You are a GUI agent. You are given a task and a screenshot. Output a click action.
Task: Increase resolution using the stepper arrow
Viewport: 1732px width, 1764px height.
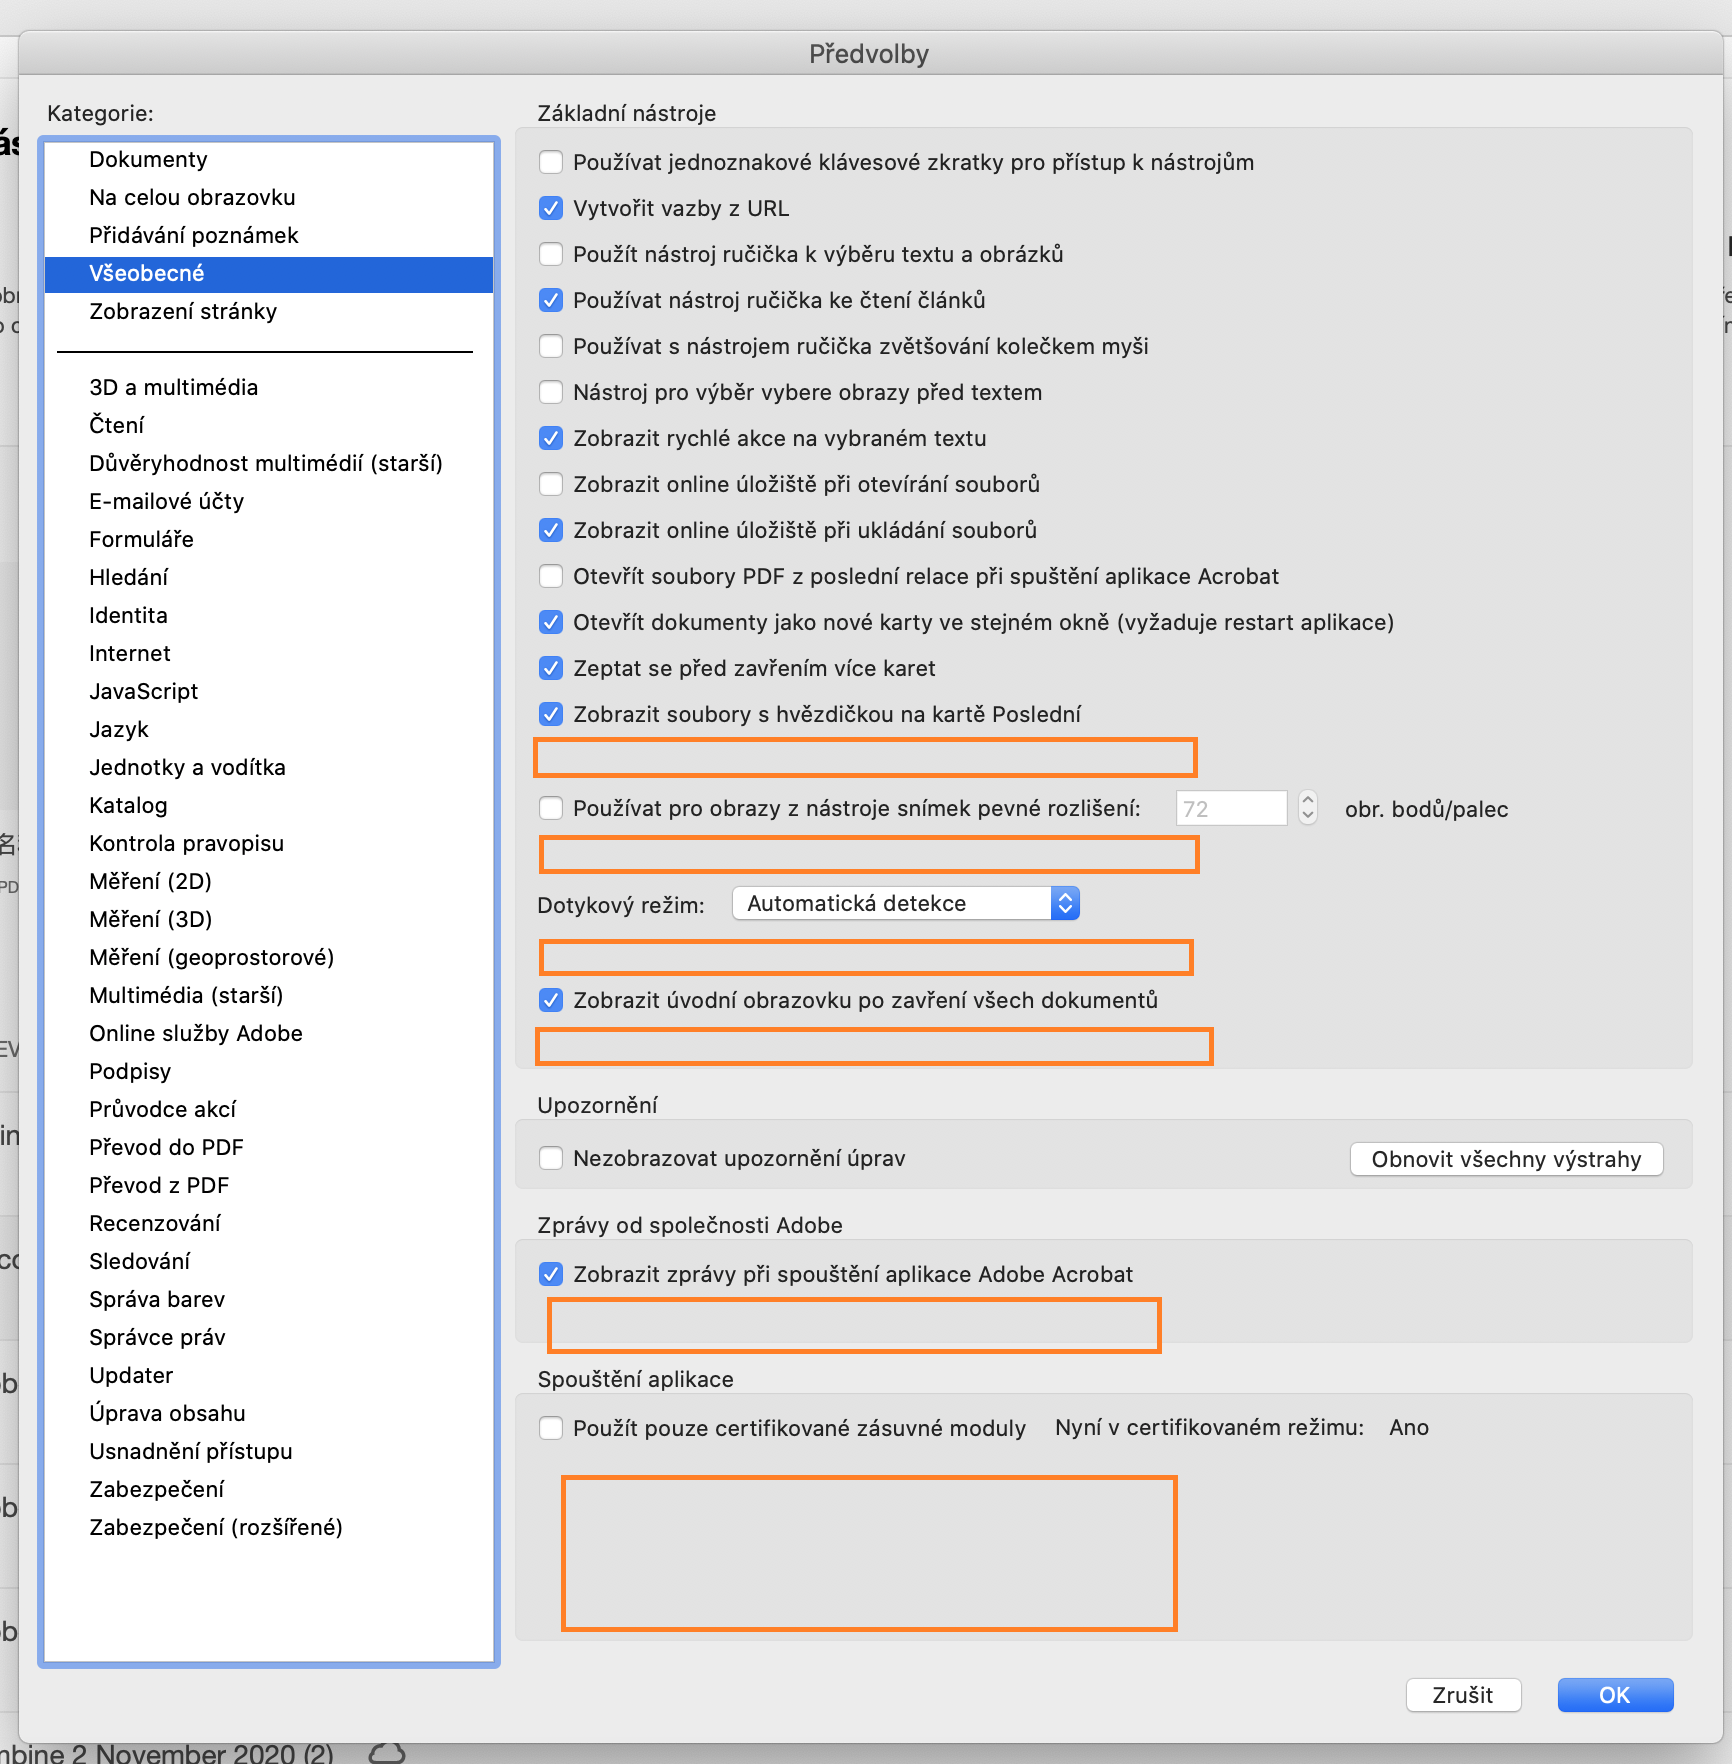(x=1307, y=800)
